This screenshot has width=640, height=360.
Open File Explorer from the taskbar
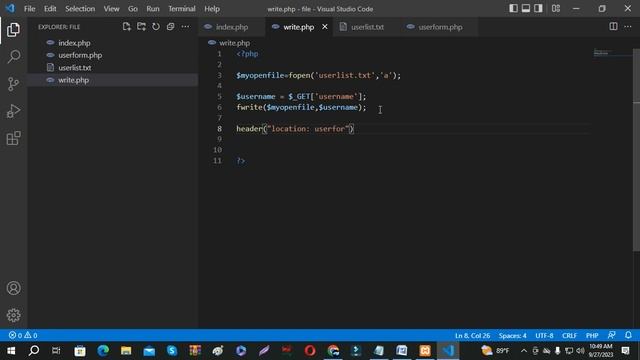coord(126,351)
